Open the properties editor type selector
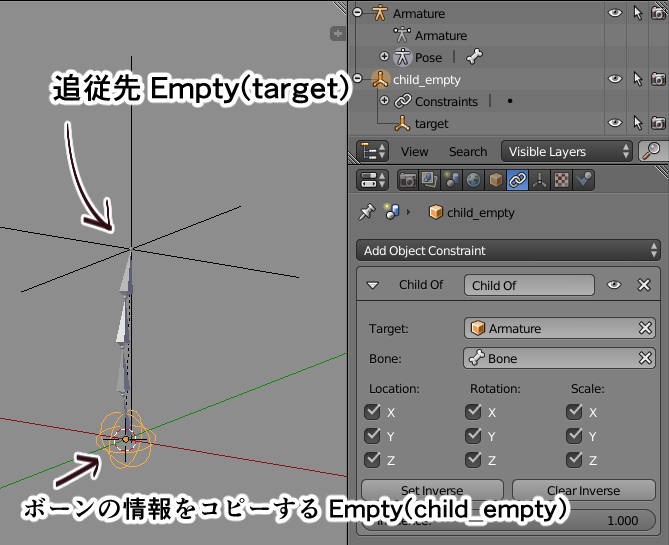This screenshot has height=545, width=669. [372, 180]
